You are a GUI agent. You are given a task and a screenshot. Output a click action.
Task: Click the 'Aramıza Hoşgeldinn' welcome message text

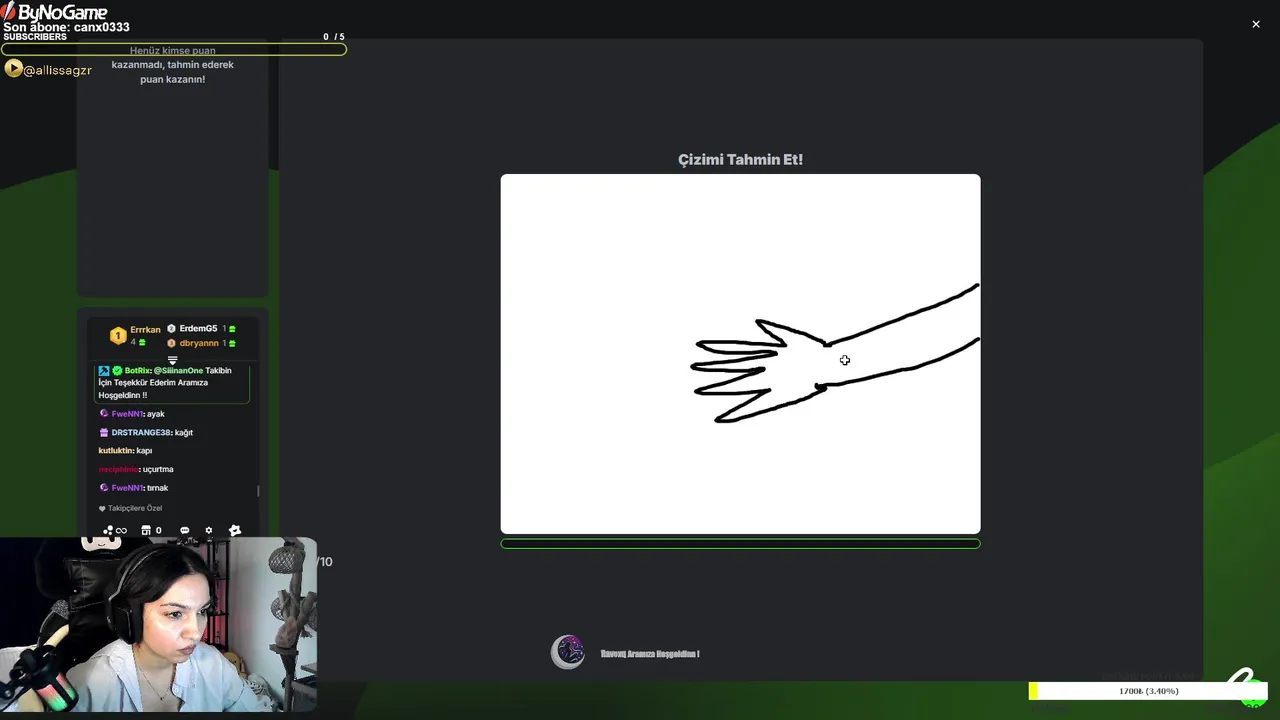650,654
